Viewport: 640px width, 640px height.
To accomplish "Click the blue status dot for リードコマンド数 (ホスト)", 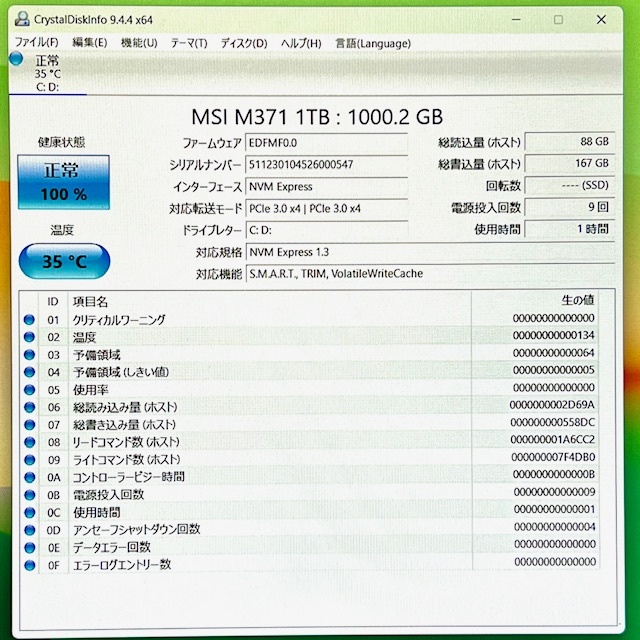I will (x=29, y=442).
